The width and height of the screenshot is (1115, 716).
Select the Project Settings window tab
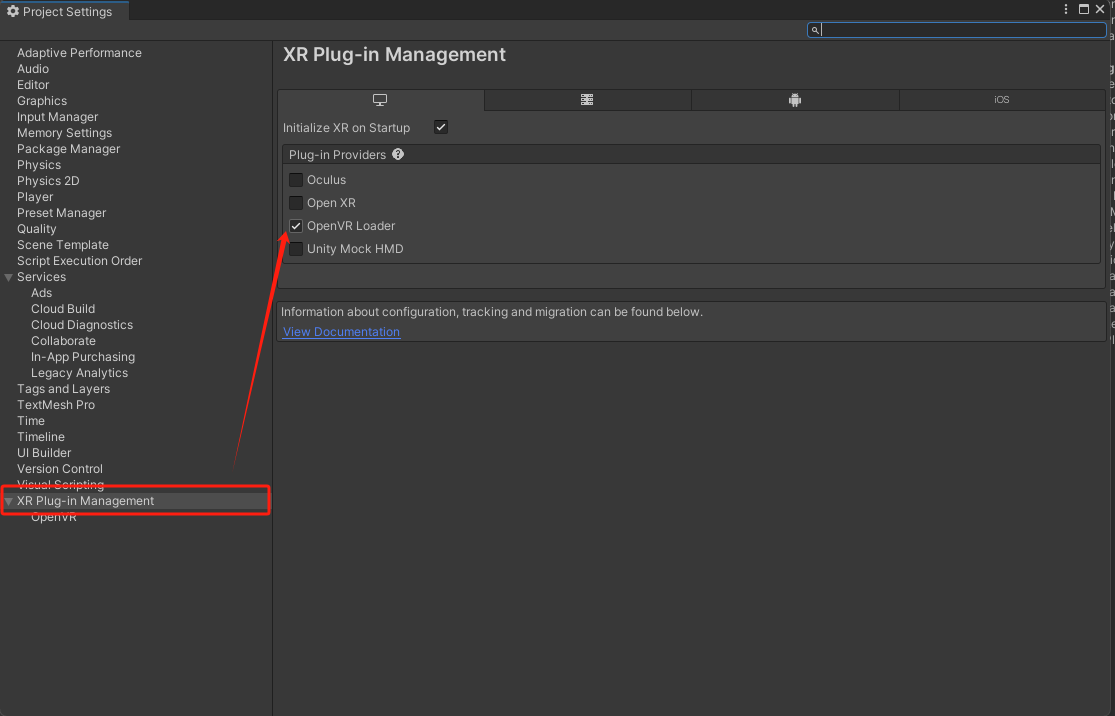[x=60, y=11]
